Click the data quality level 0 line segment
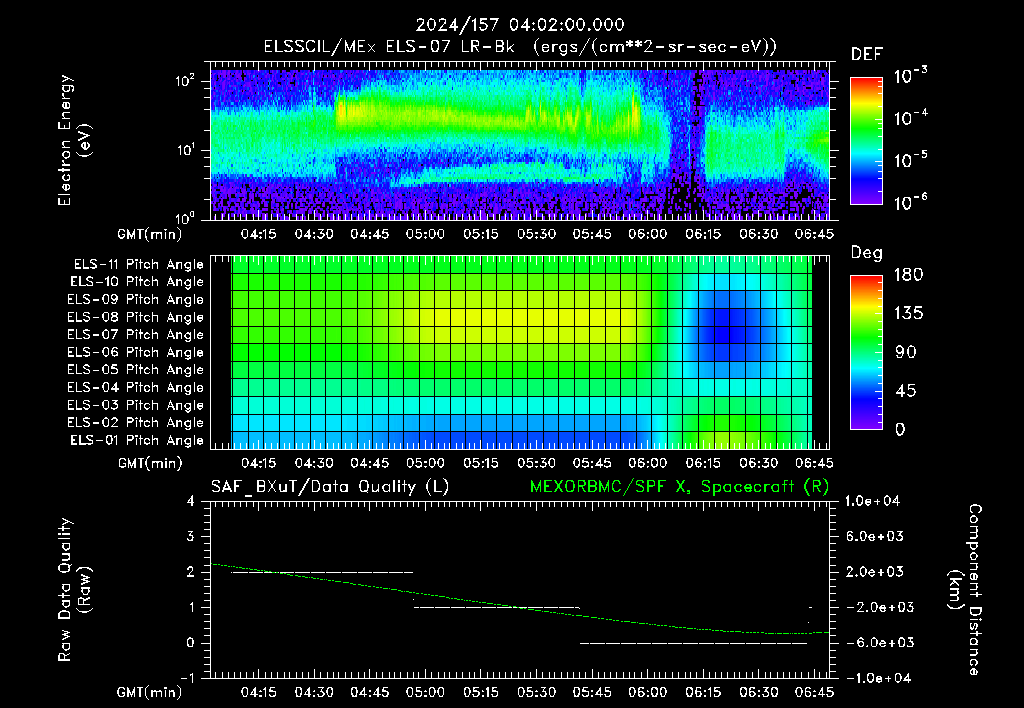 (694, 643)
